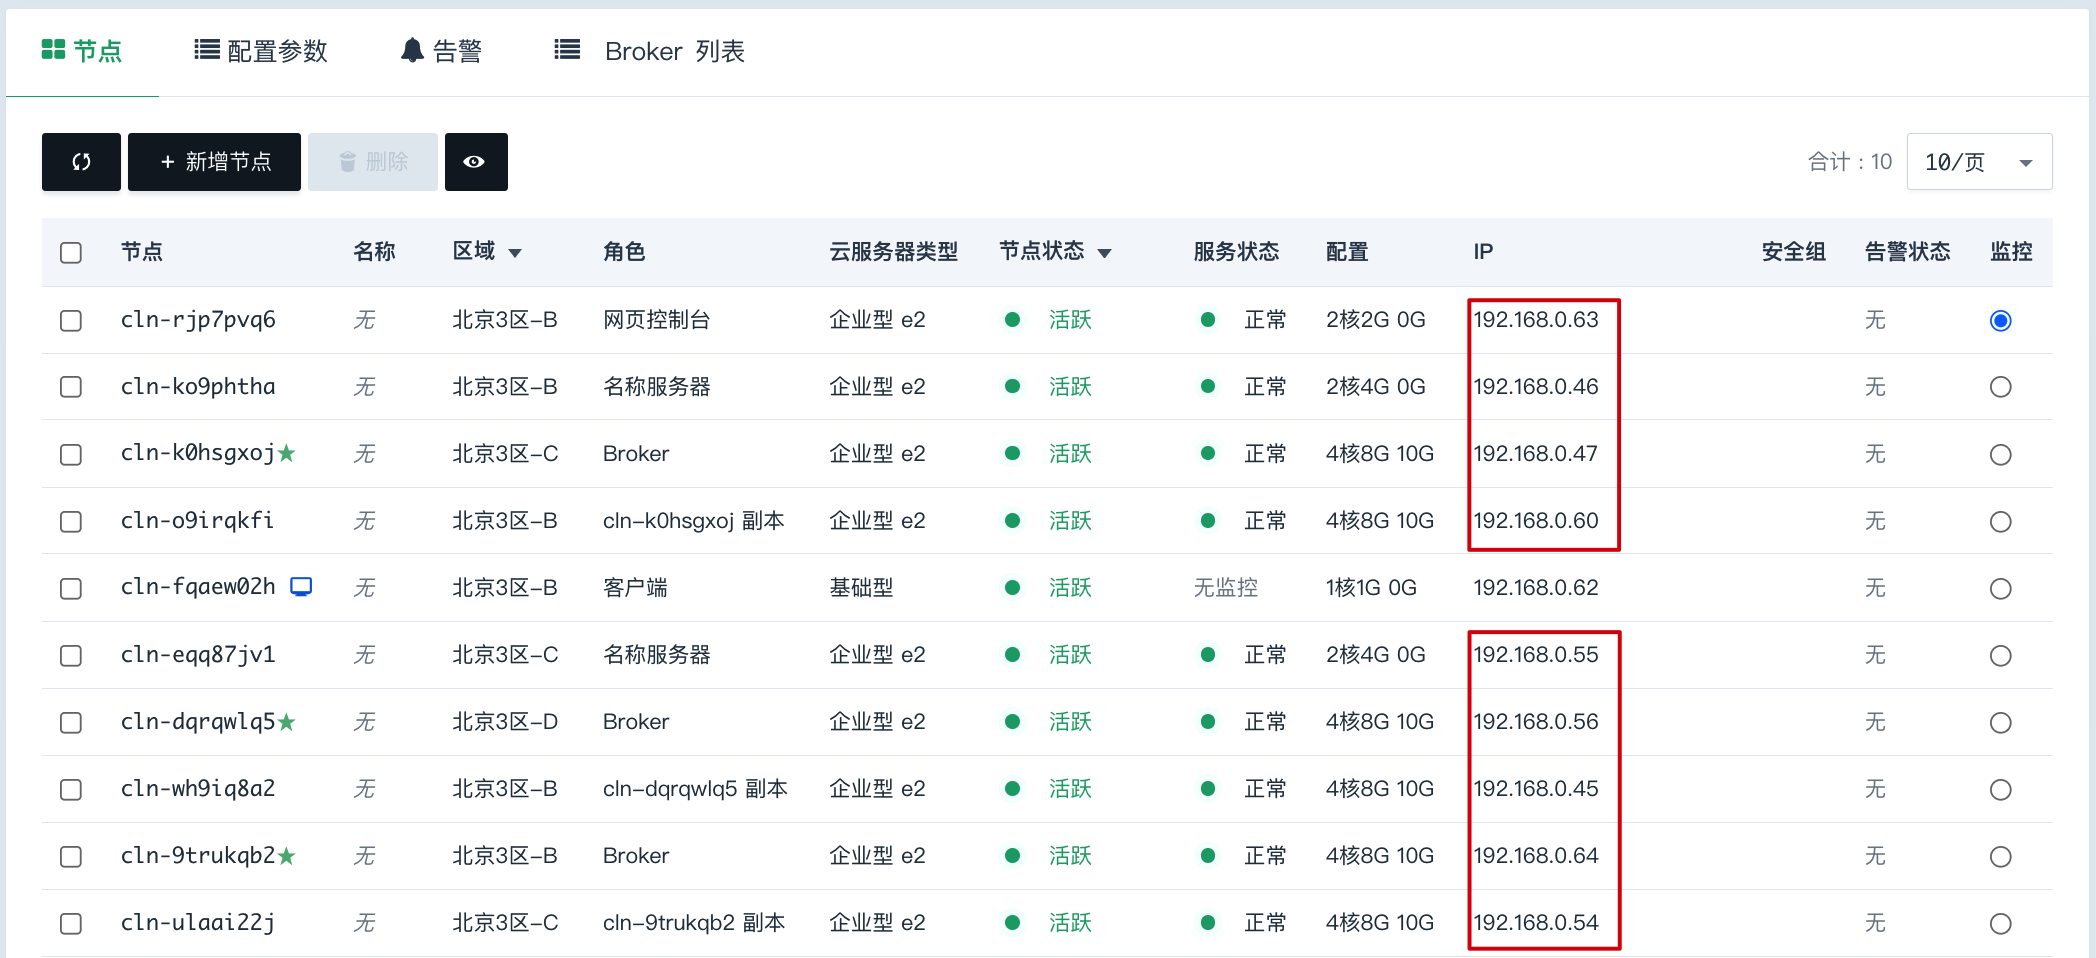The width and height of the screenshot is (2096, 958).
Task: Open the 10/页 page size dropdown
Action: (1979, 162)
